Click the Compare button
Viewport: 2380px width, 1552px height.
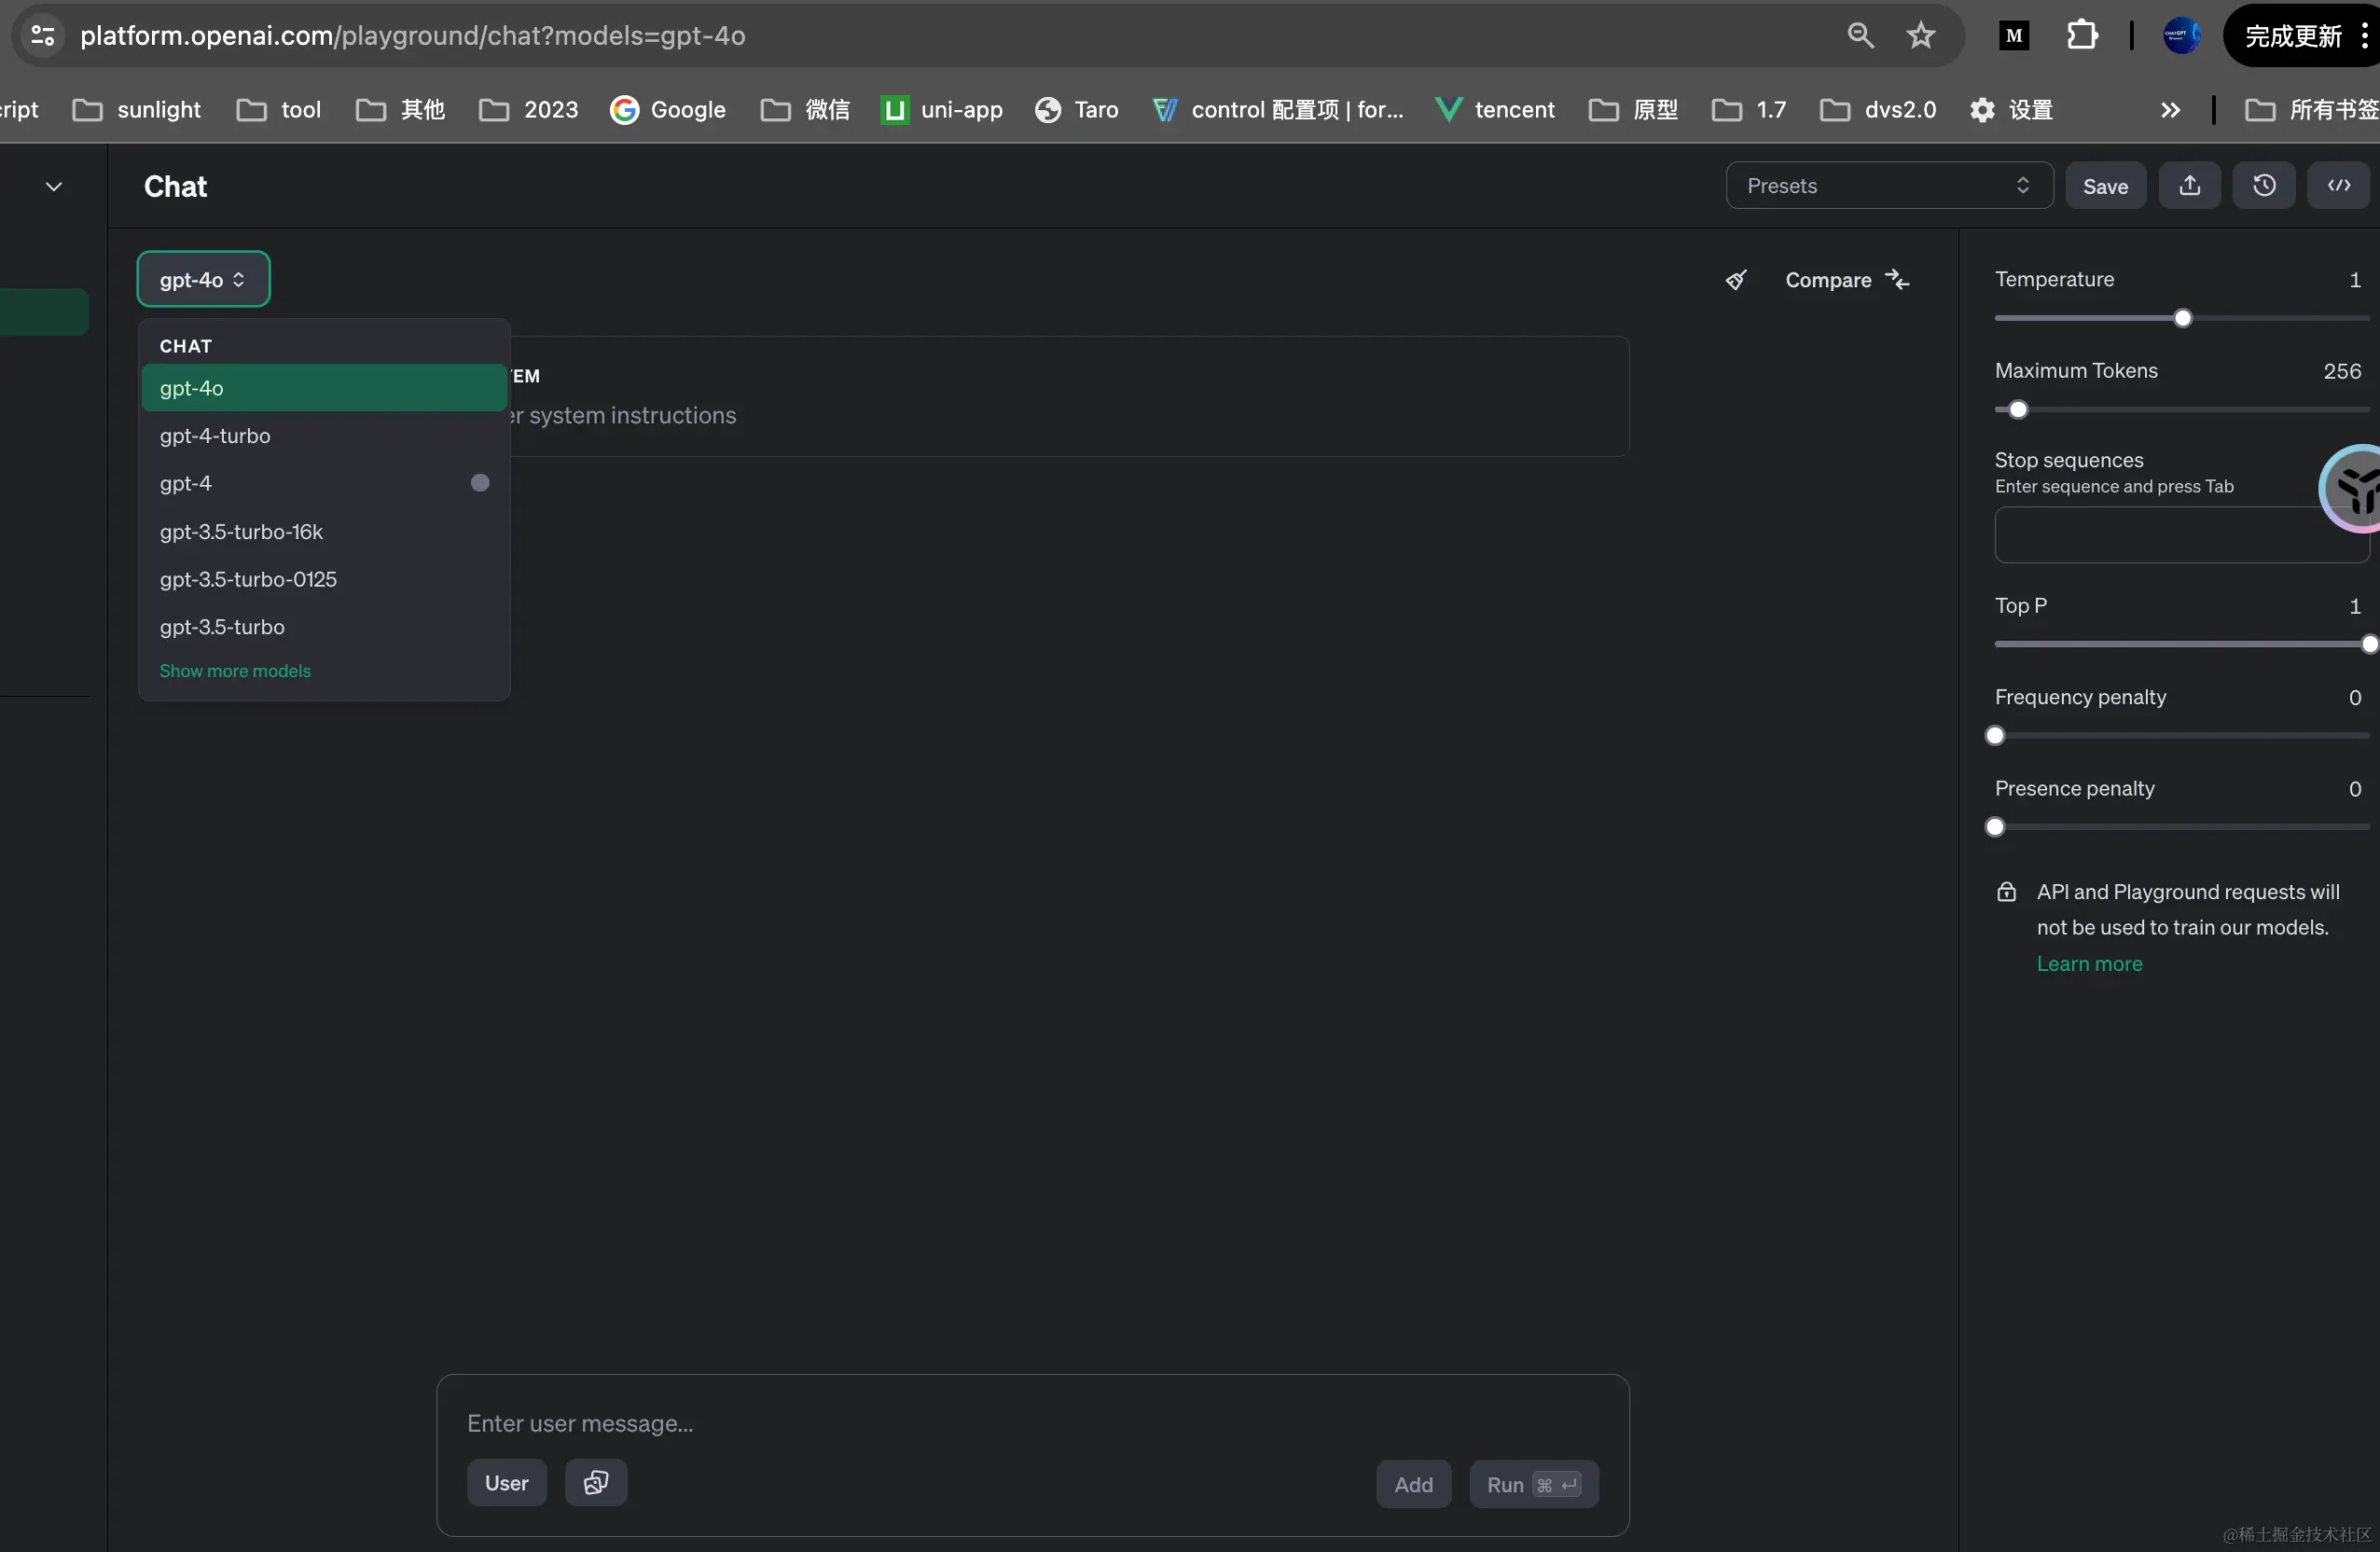[x=1847, y=280]
